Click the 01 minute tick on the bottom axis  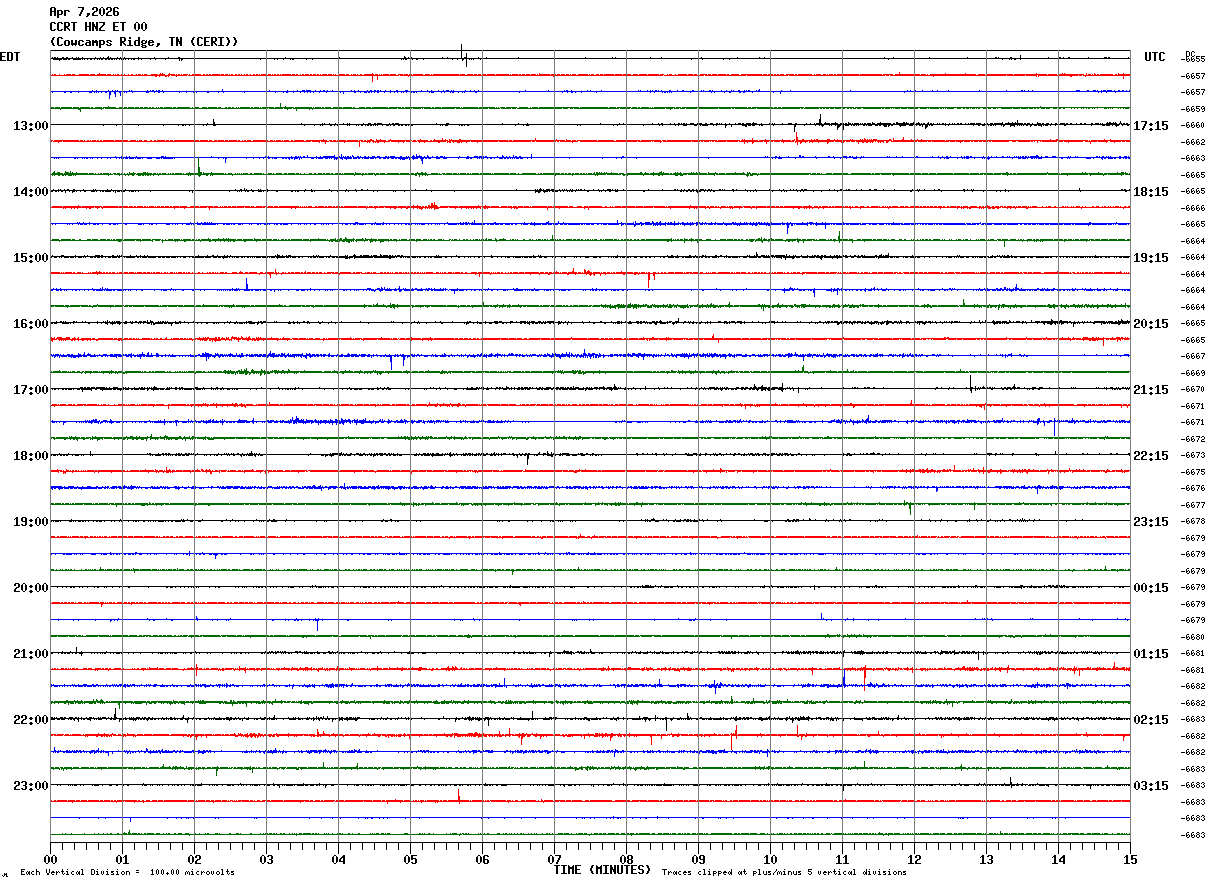point(122,859)
